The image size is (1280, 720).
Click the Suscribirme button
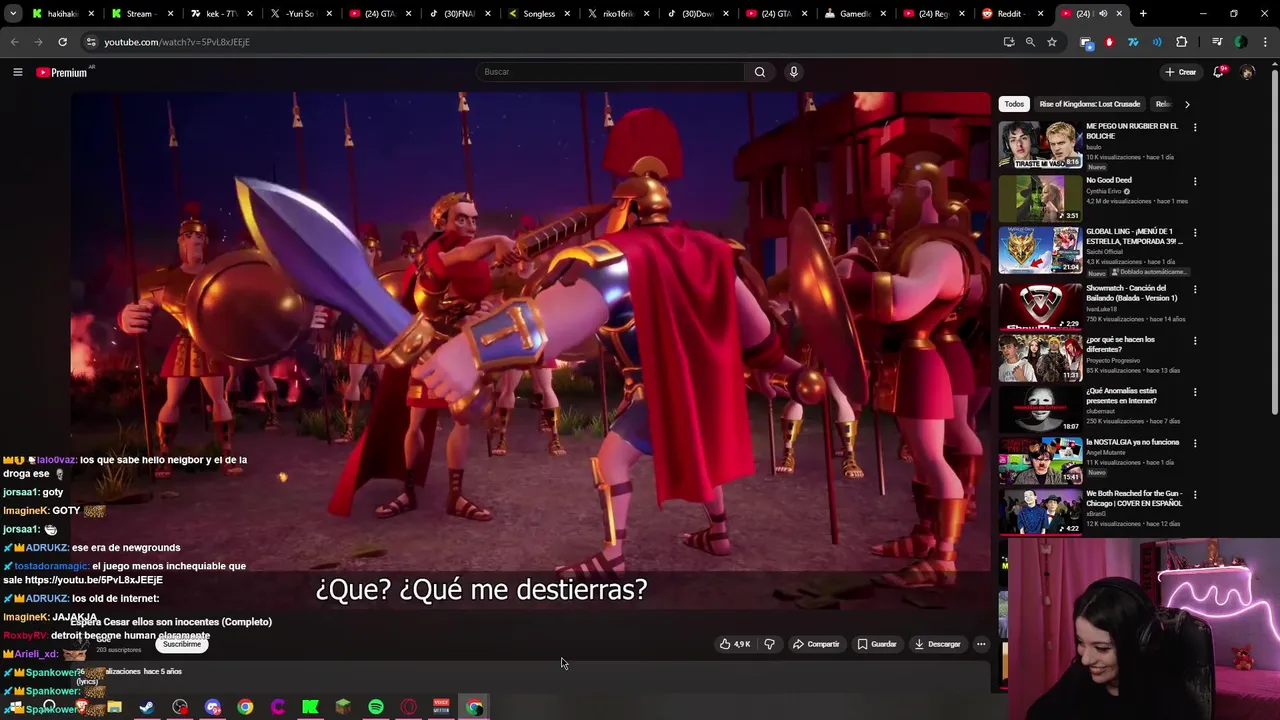tap(182, 644)
